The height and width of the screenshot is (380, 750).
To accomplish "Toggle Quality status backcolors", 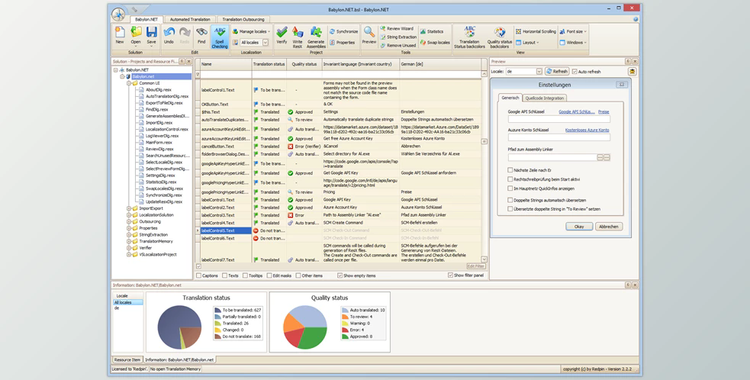I will coord(499,37).
